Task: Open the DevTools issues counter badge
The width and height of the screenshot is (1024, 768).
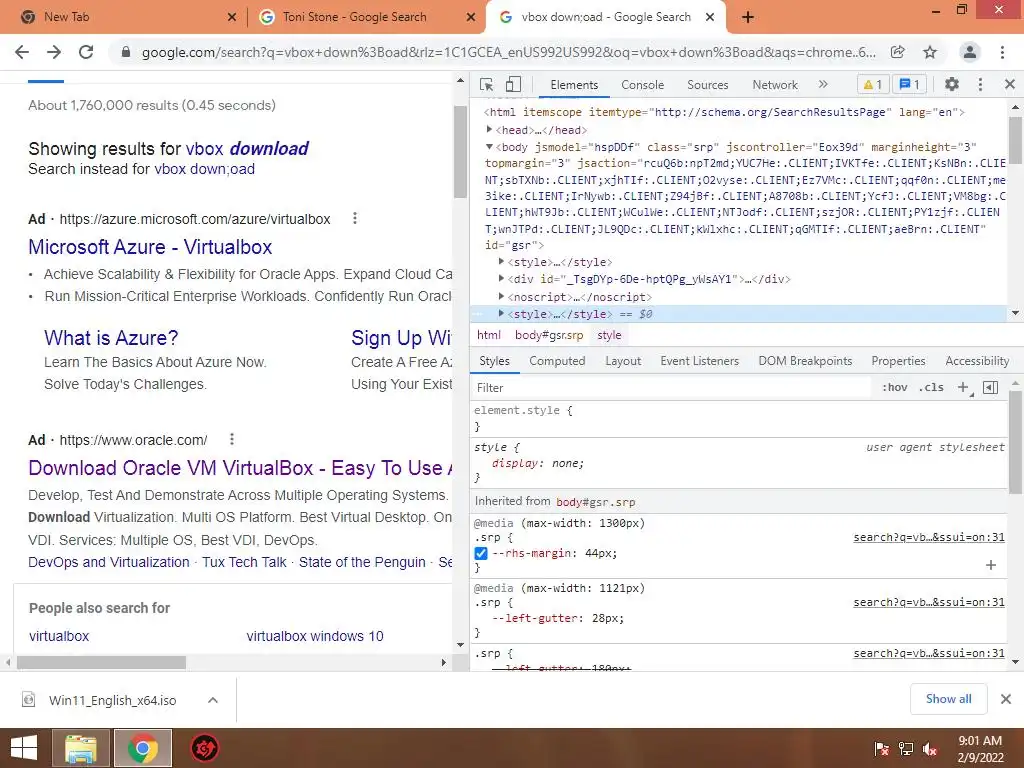Action: (910, 84)
